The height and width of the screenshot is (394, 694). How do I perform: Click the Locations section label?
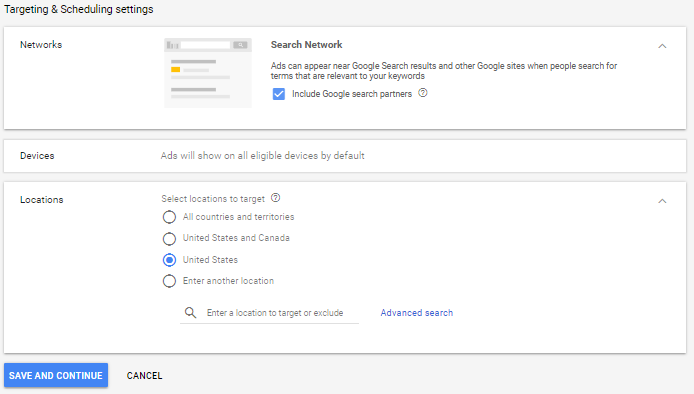coord(42,200)
